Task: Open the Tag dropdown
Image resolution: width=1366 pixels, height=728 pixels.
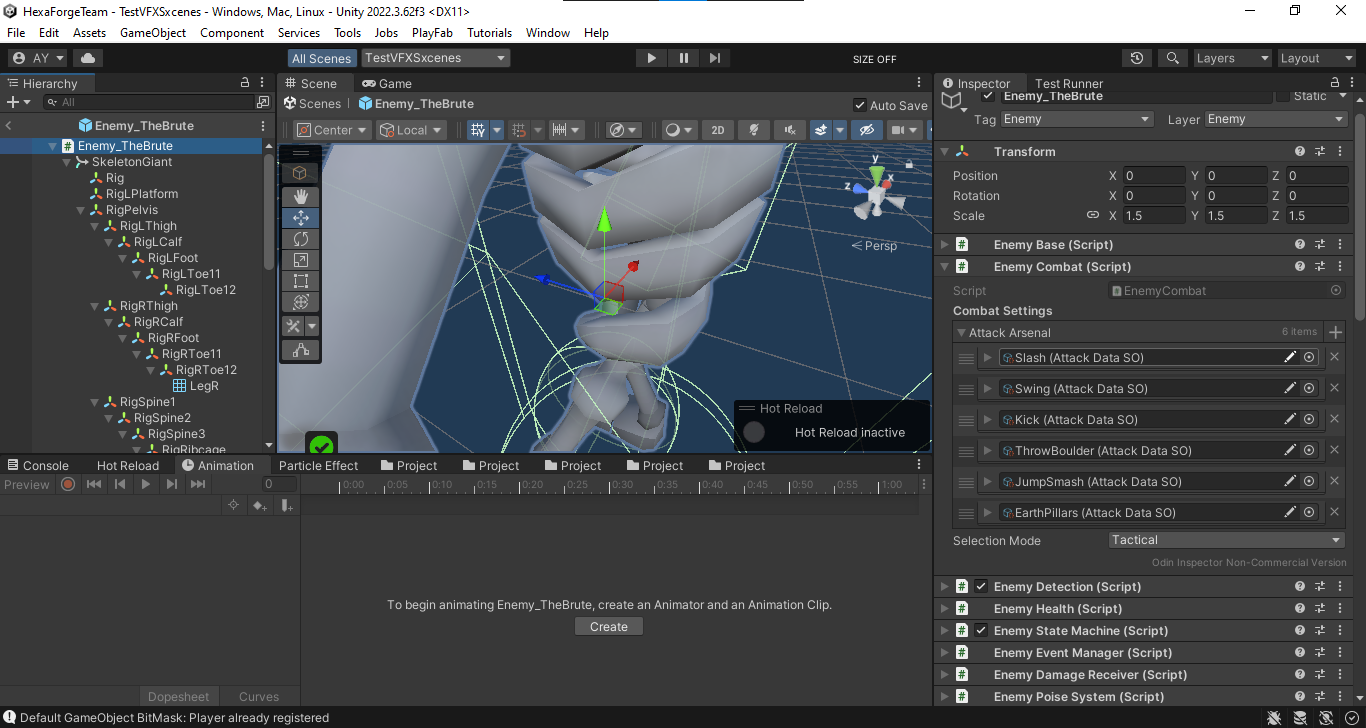Action: (1076, 119)
